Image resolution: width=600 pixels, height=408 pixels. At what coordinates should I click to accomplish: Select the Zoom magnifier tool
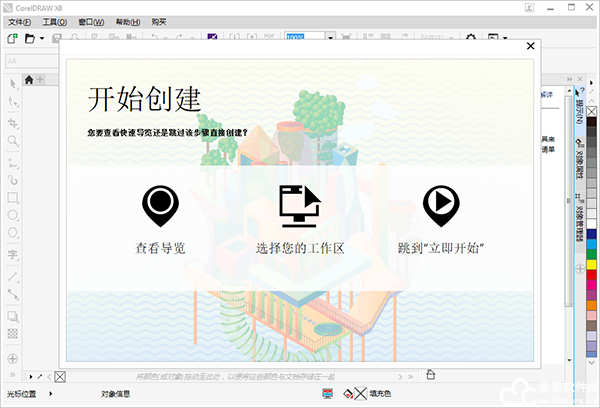coord(13,141)
